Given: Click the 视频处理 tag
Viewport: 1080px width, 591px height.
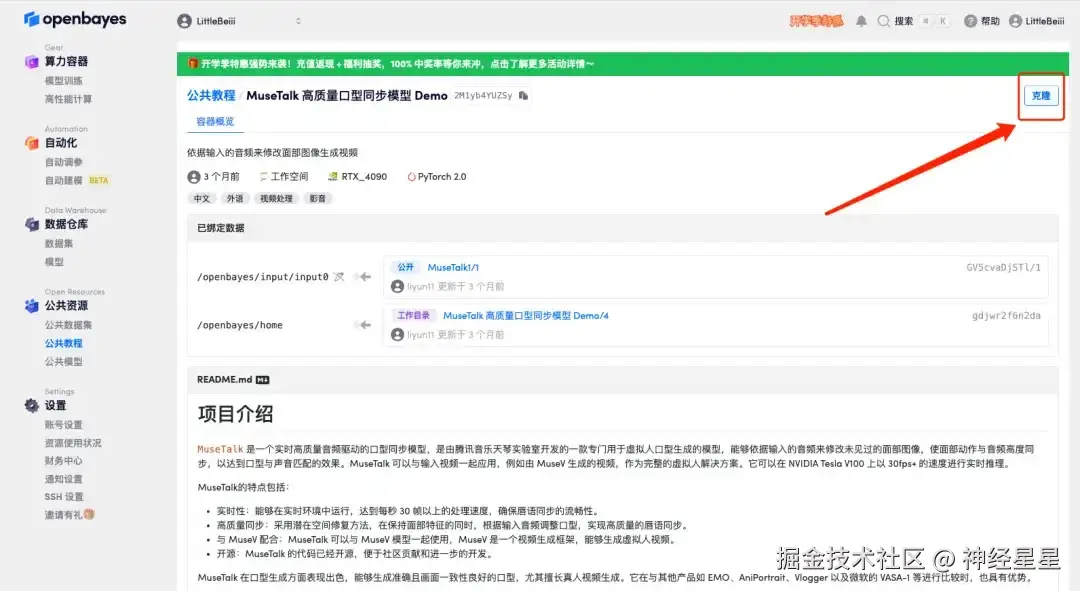Looking at the screenshot, I should click(x=276, y=198).
